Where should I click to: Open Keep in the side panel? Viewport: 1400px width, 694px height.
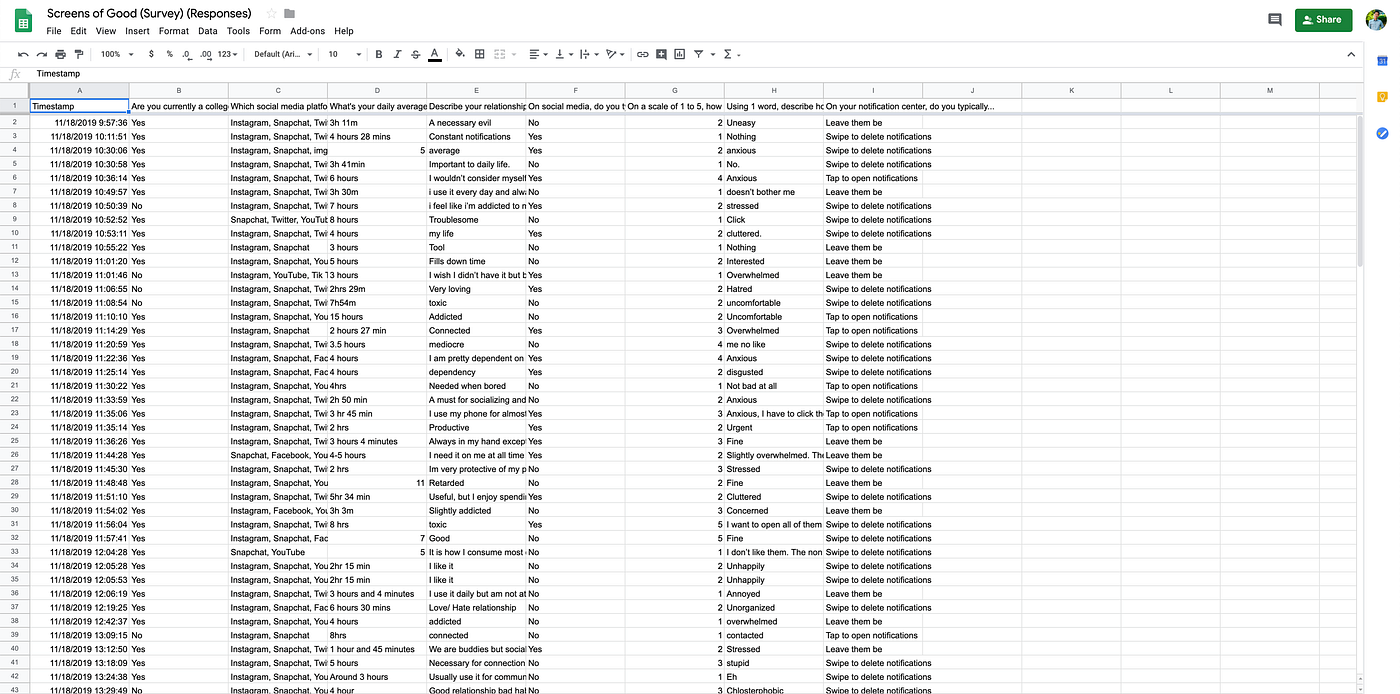click(1383, 97)
